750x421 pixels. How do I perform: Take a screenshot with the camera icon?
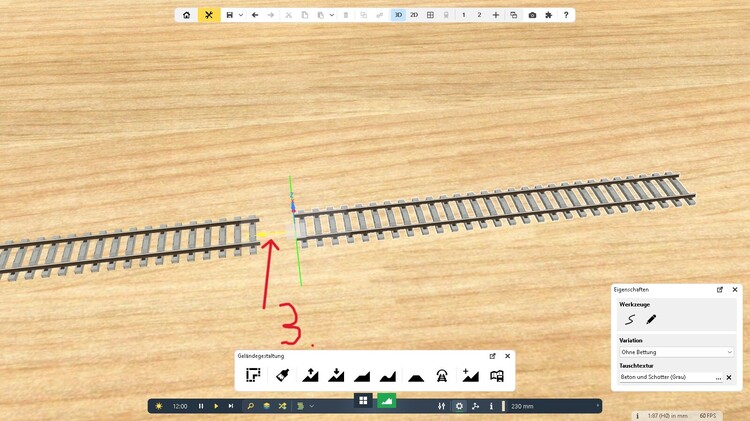[x=532, y=15]
